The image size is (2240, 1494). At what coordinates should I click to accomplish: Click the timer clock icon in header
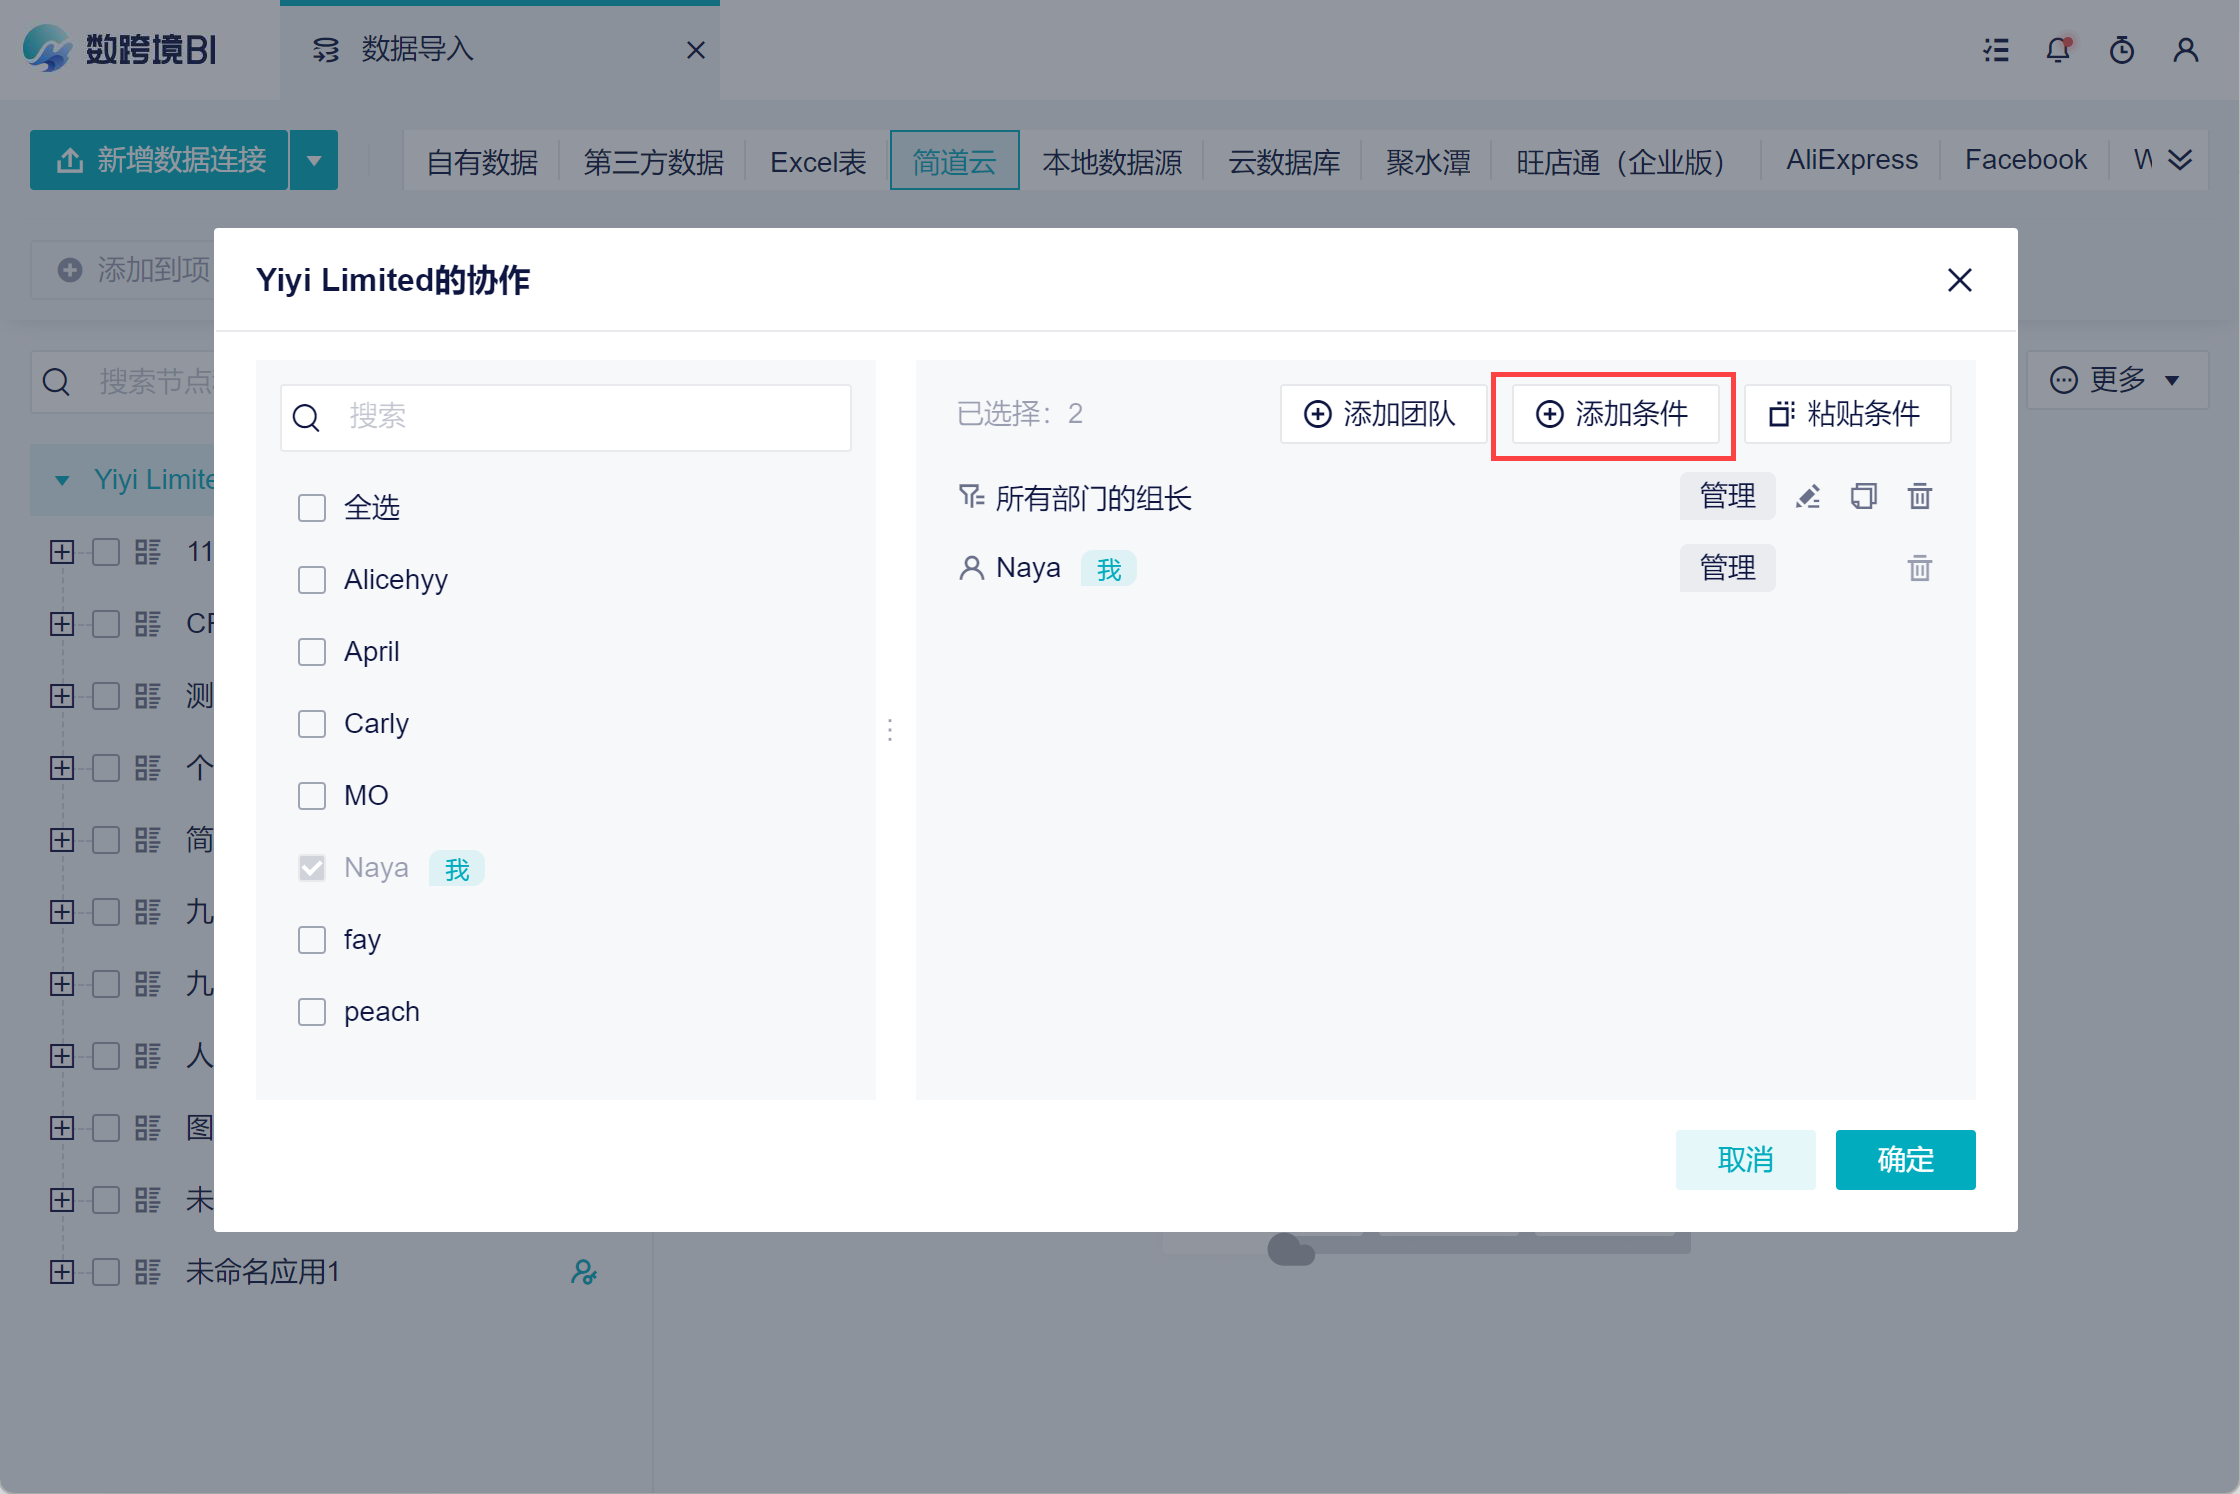(x=2122, y=50)
